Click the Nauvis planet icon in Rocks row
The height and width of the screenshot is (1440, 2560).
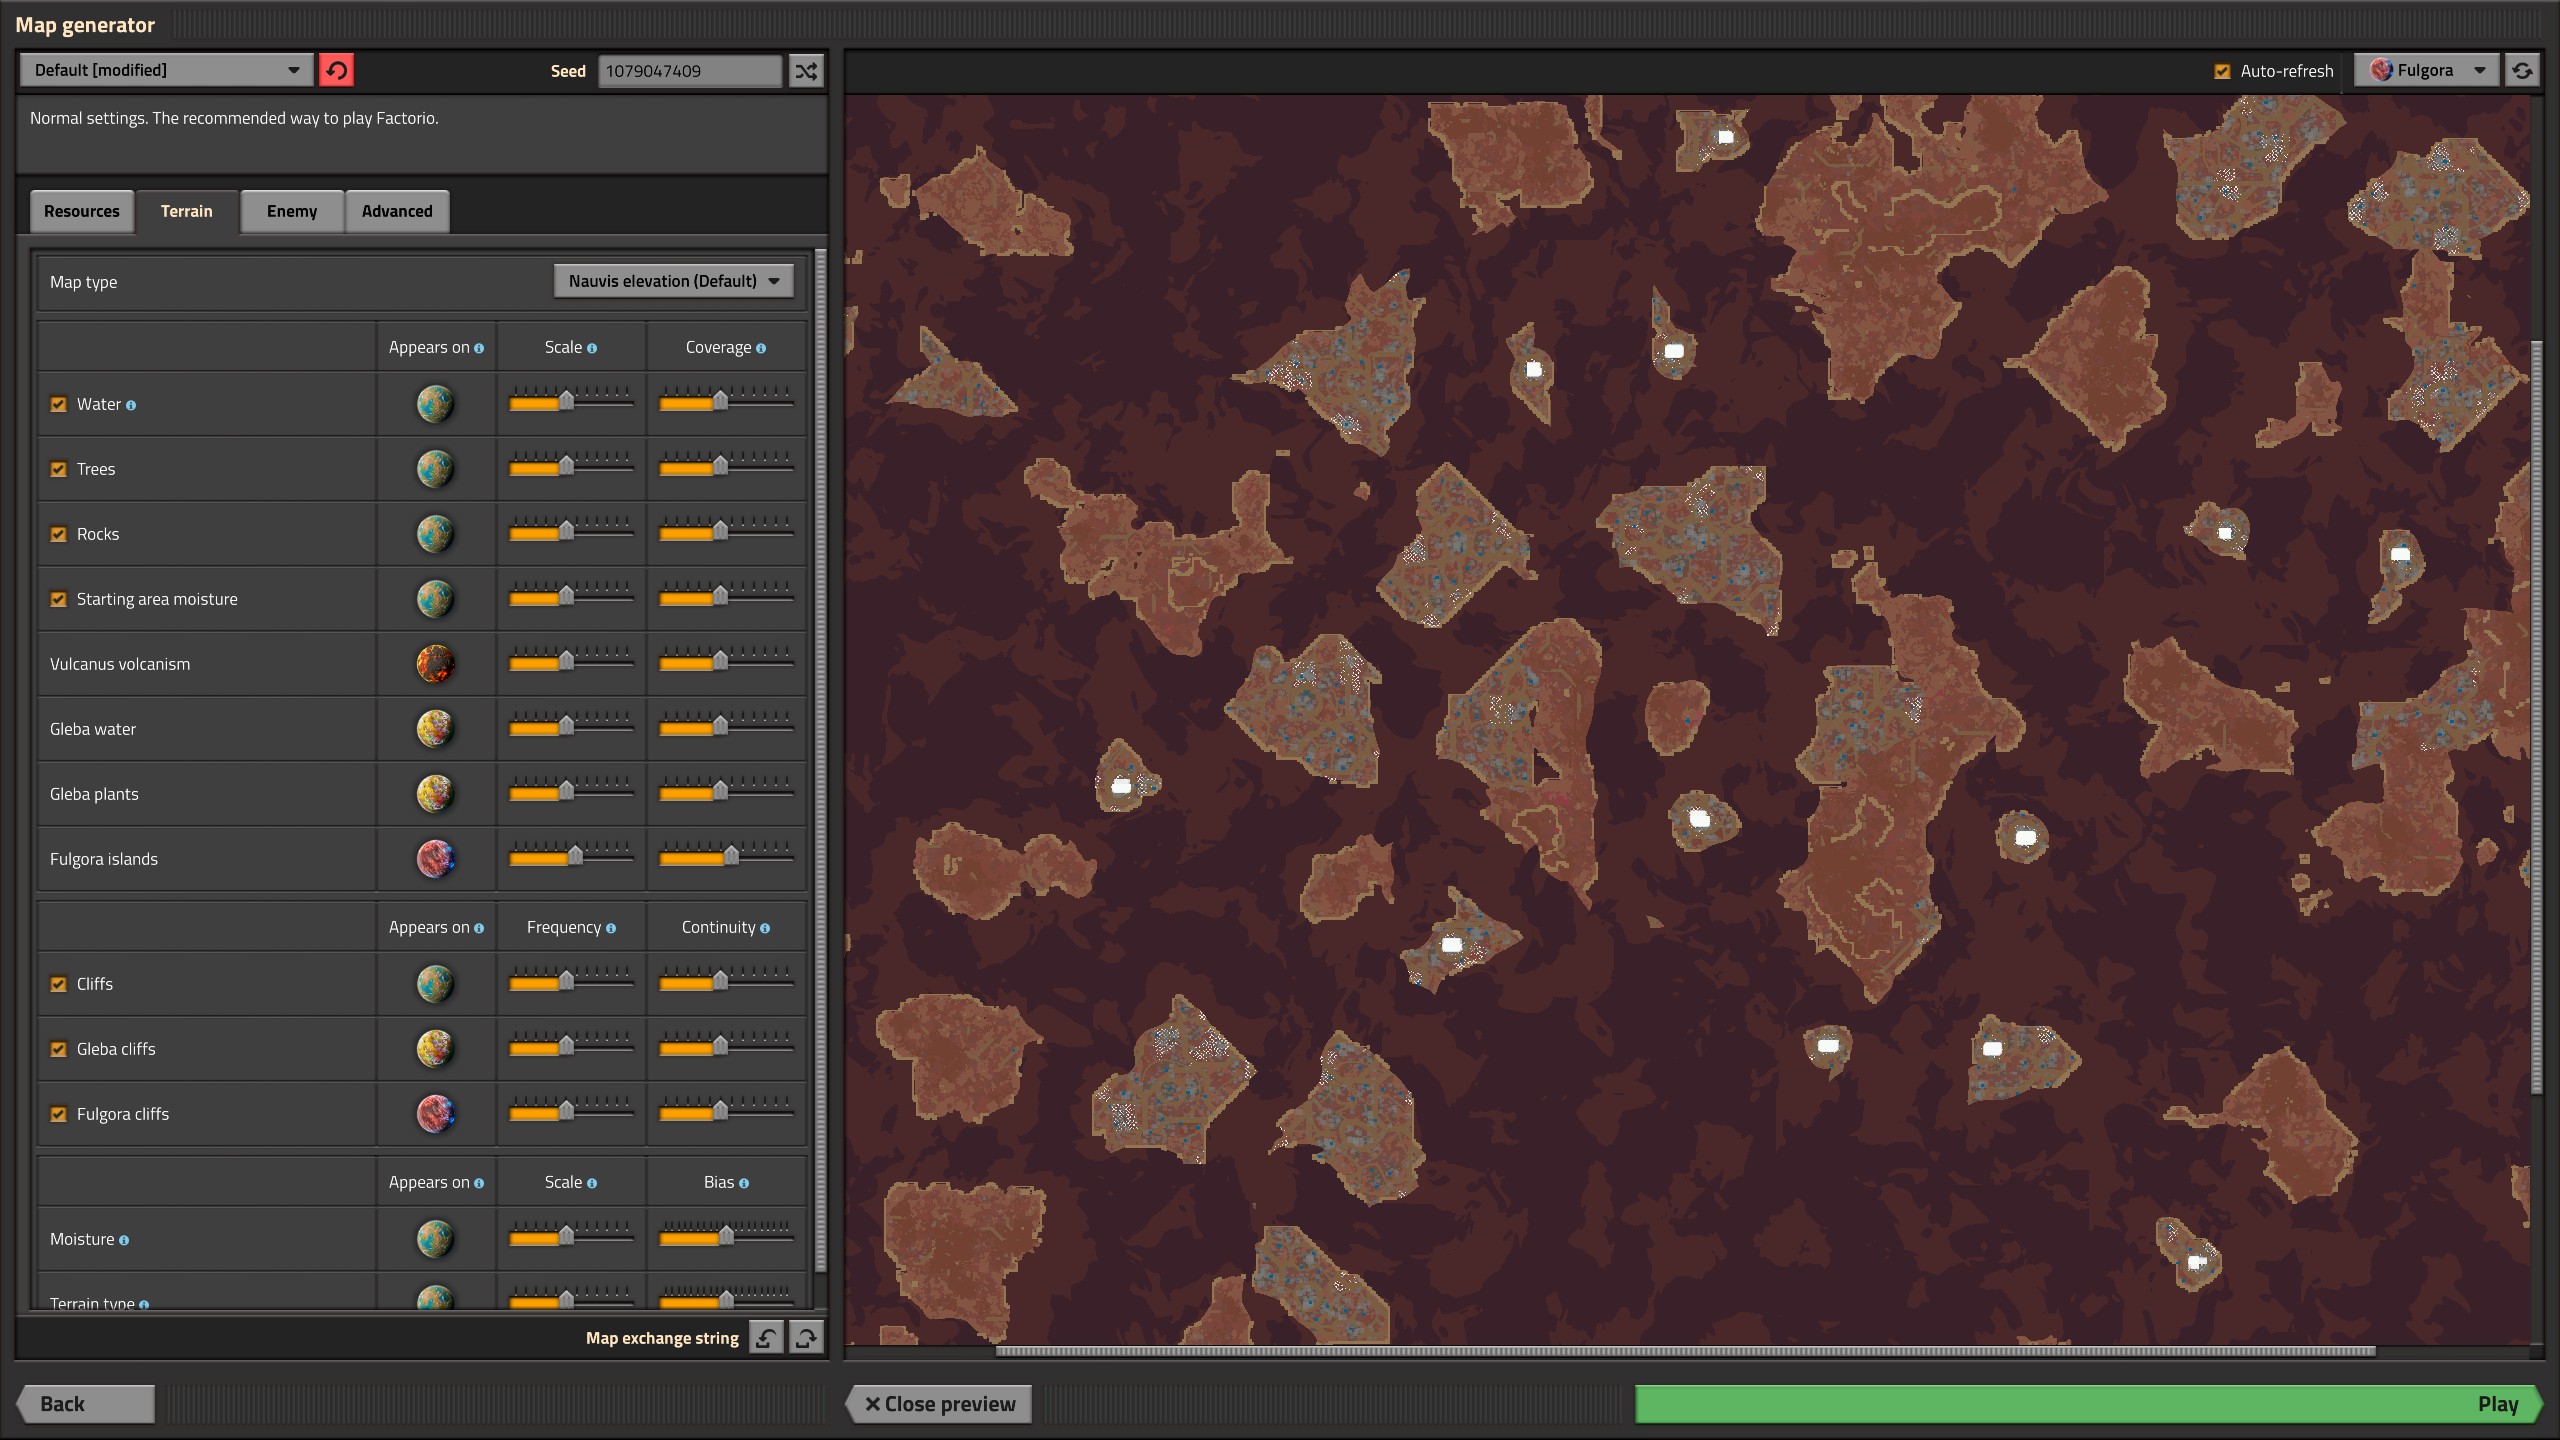coord(435,534)
